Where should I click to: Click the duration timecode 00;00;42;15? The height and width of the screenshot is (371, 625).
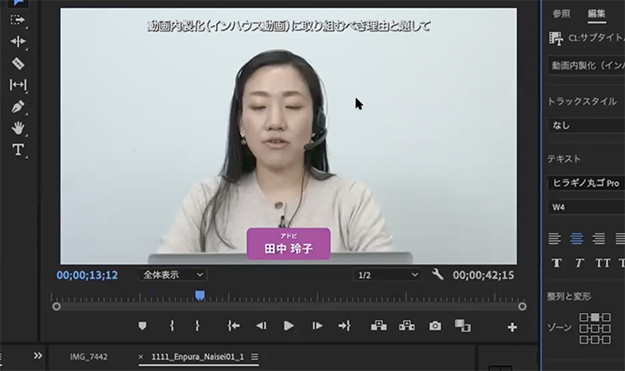click(x=483, y=275)
